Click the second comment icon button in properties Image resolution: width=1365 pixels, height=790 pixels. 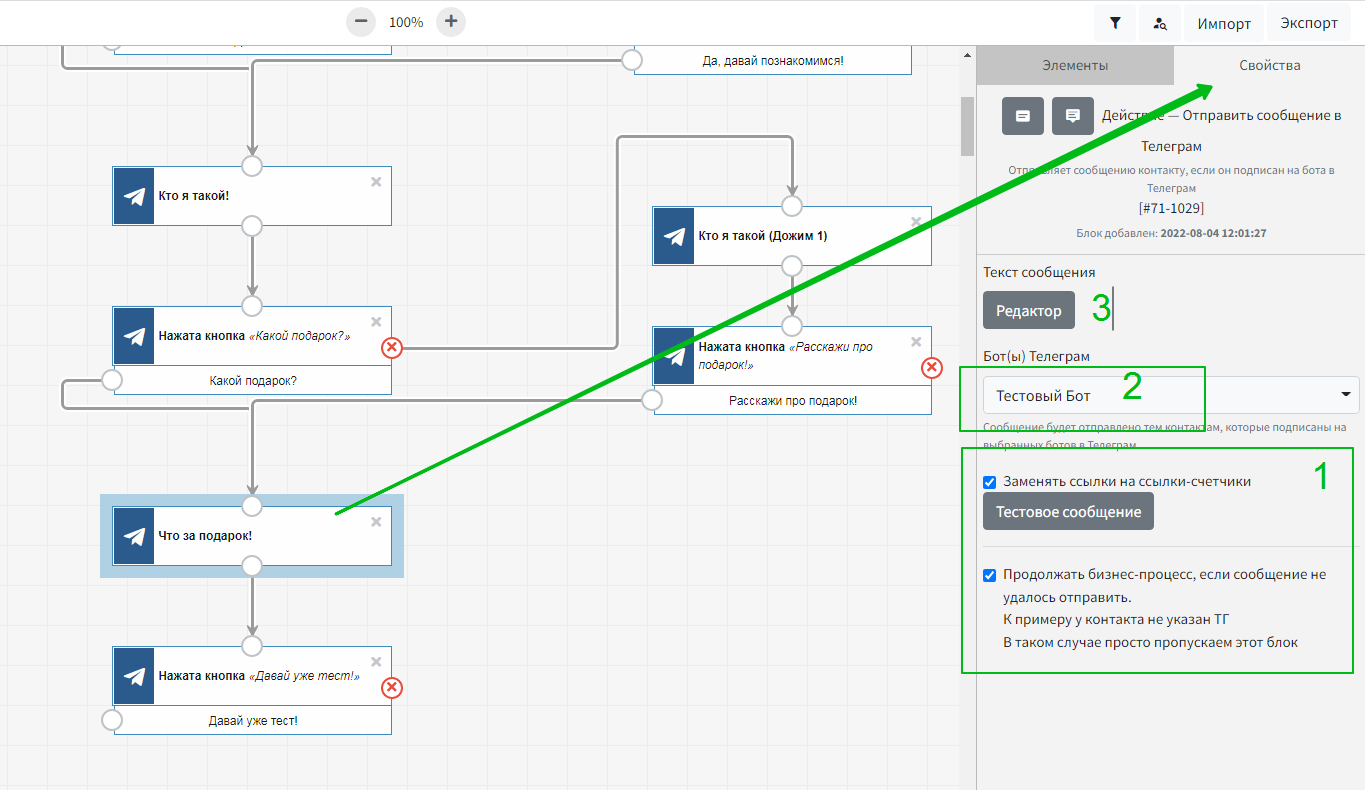[x=1073, y=116]
